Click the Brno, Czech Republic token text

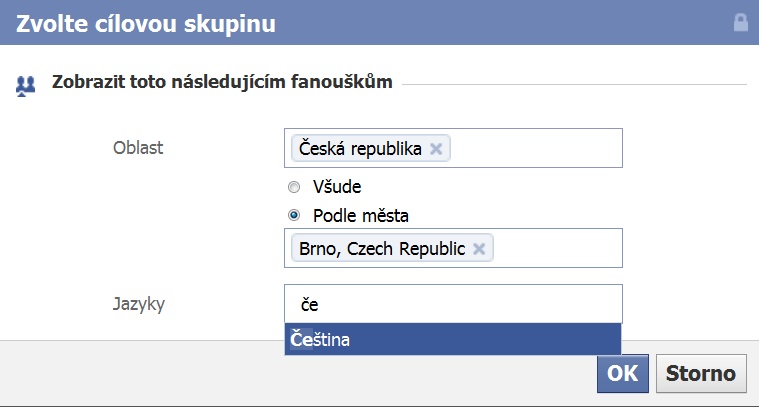pos(382,249)
